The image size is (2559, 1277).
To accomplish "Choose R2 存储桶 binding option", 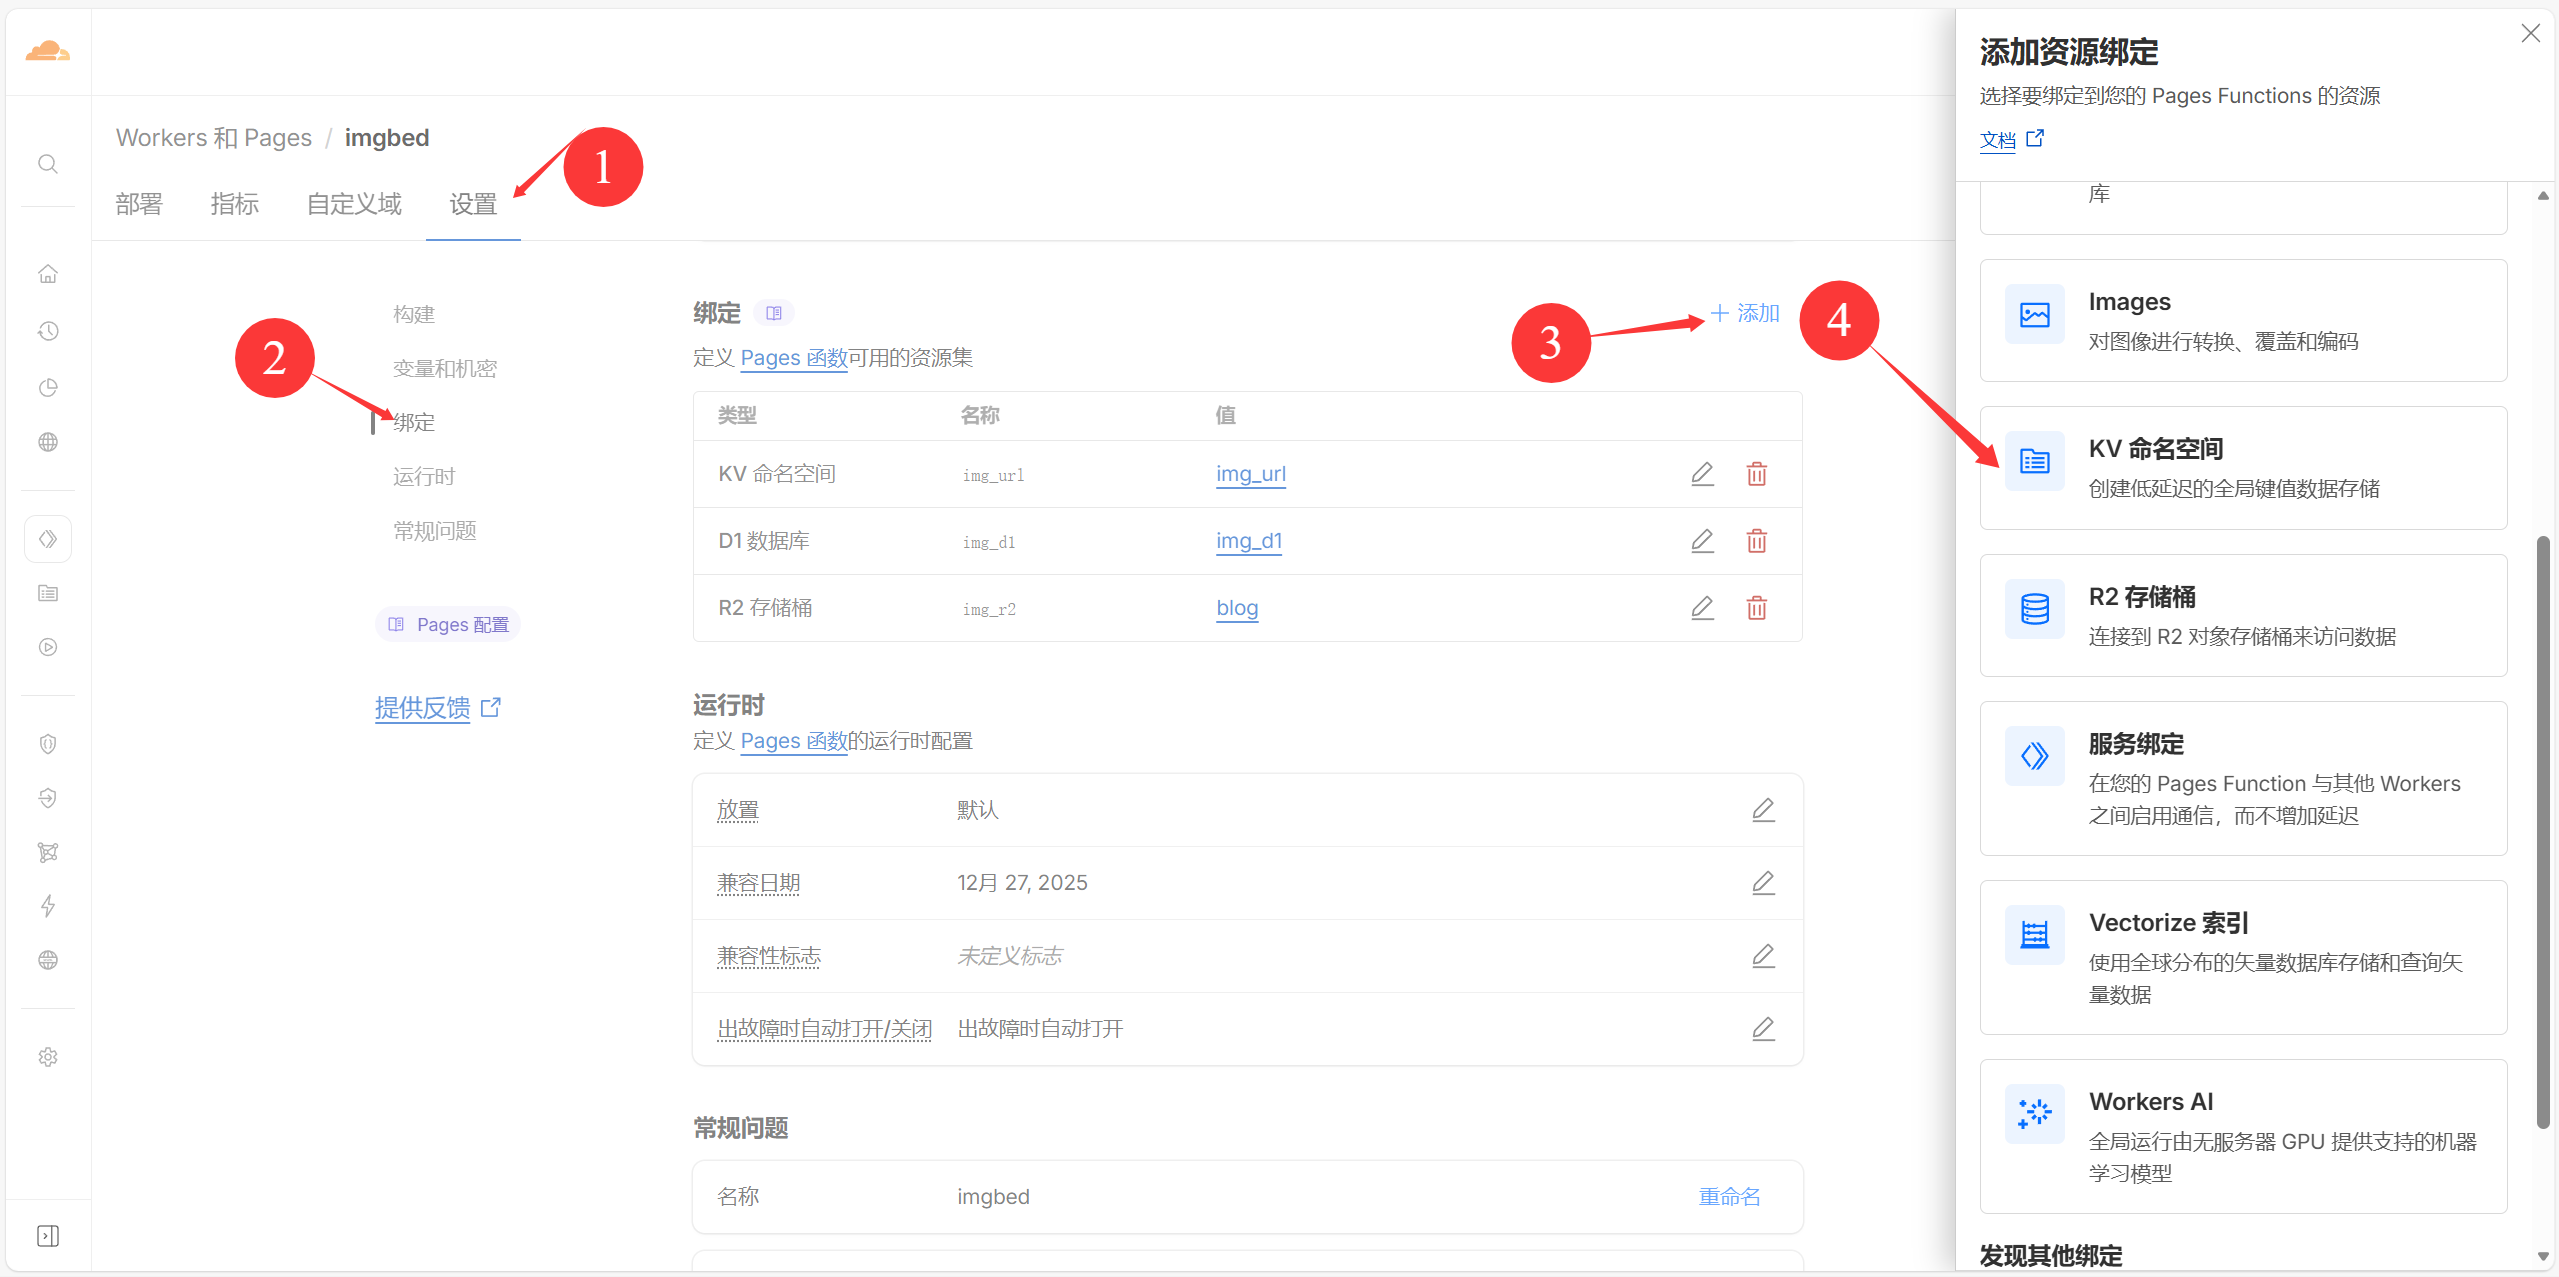I will point(2242,615).
